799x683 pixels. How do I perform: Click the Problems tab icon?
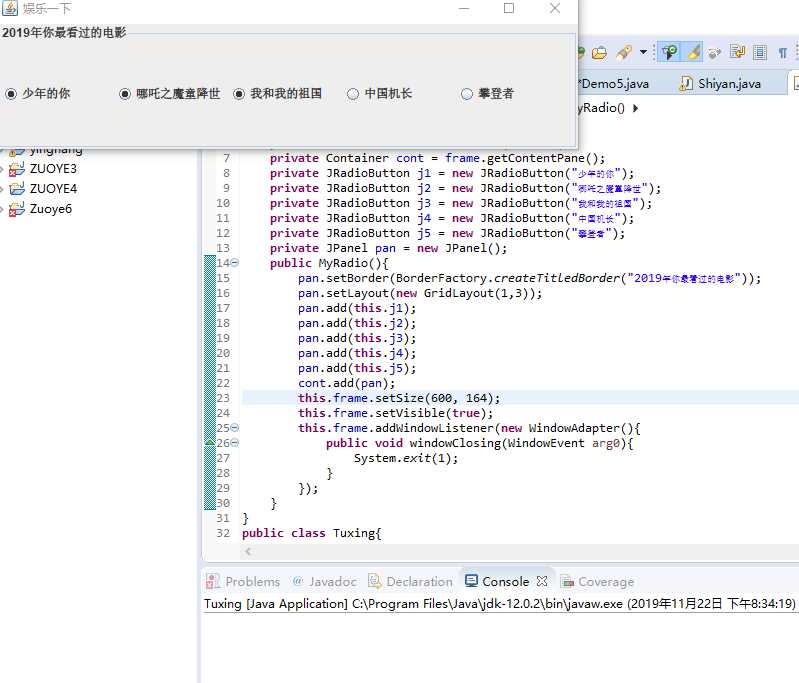pos(212,582)
